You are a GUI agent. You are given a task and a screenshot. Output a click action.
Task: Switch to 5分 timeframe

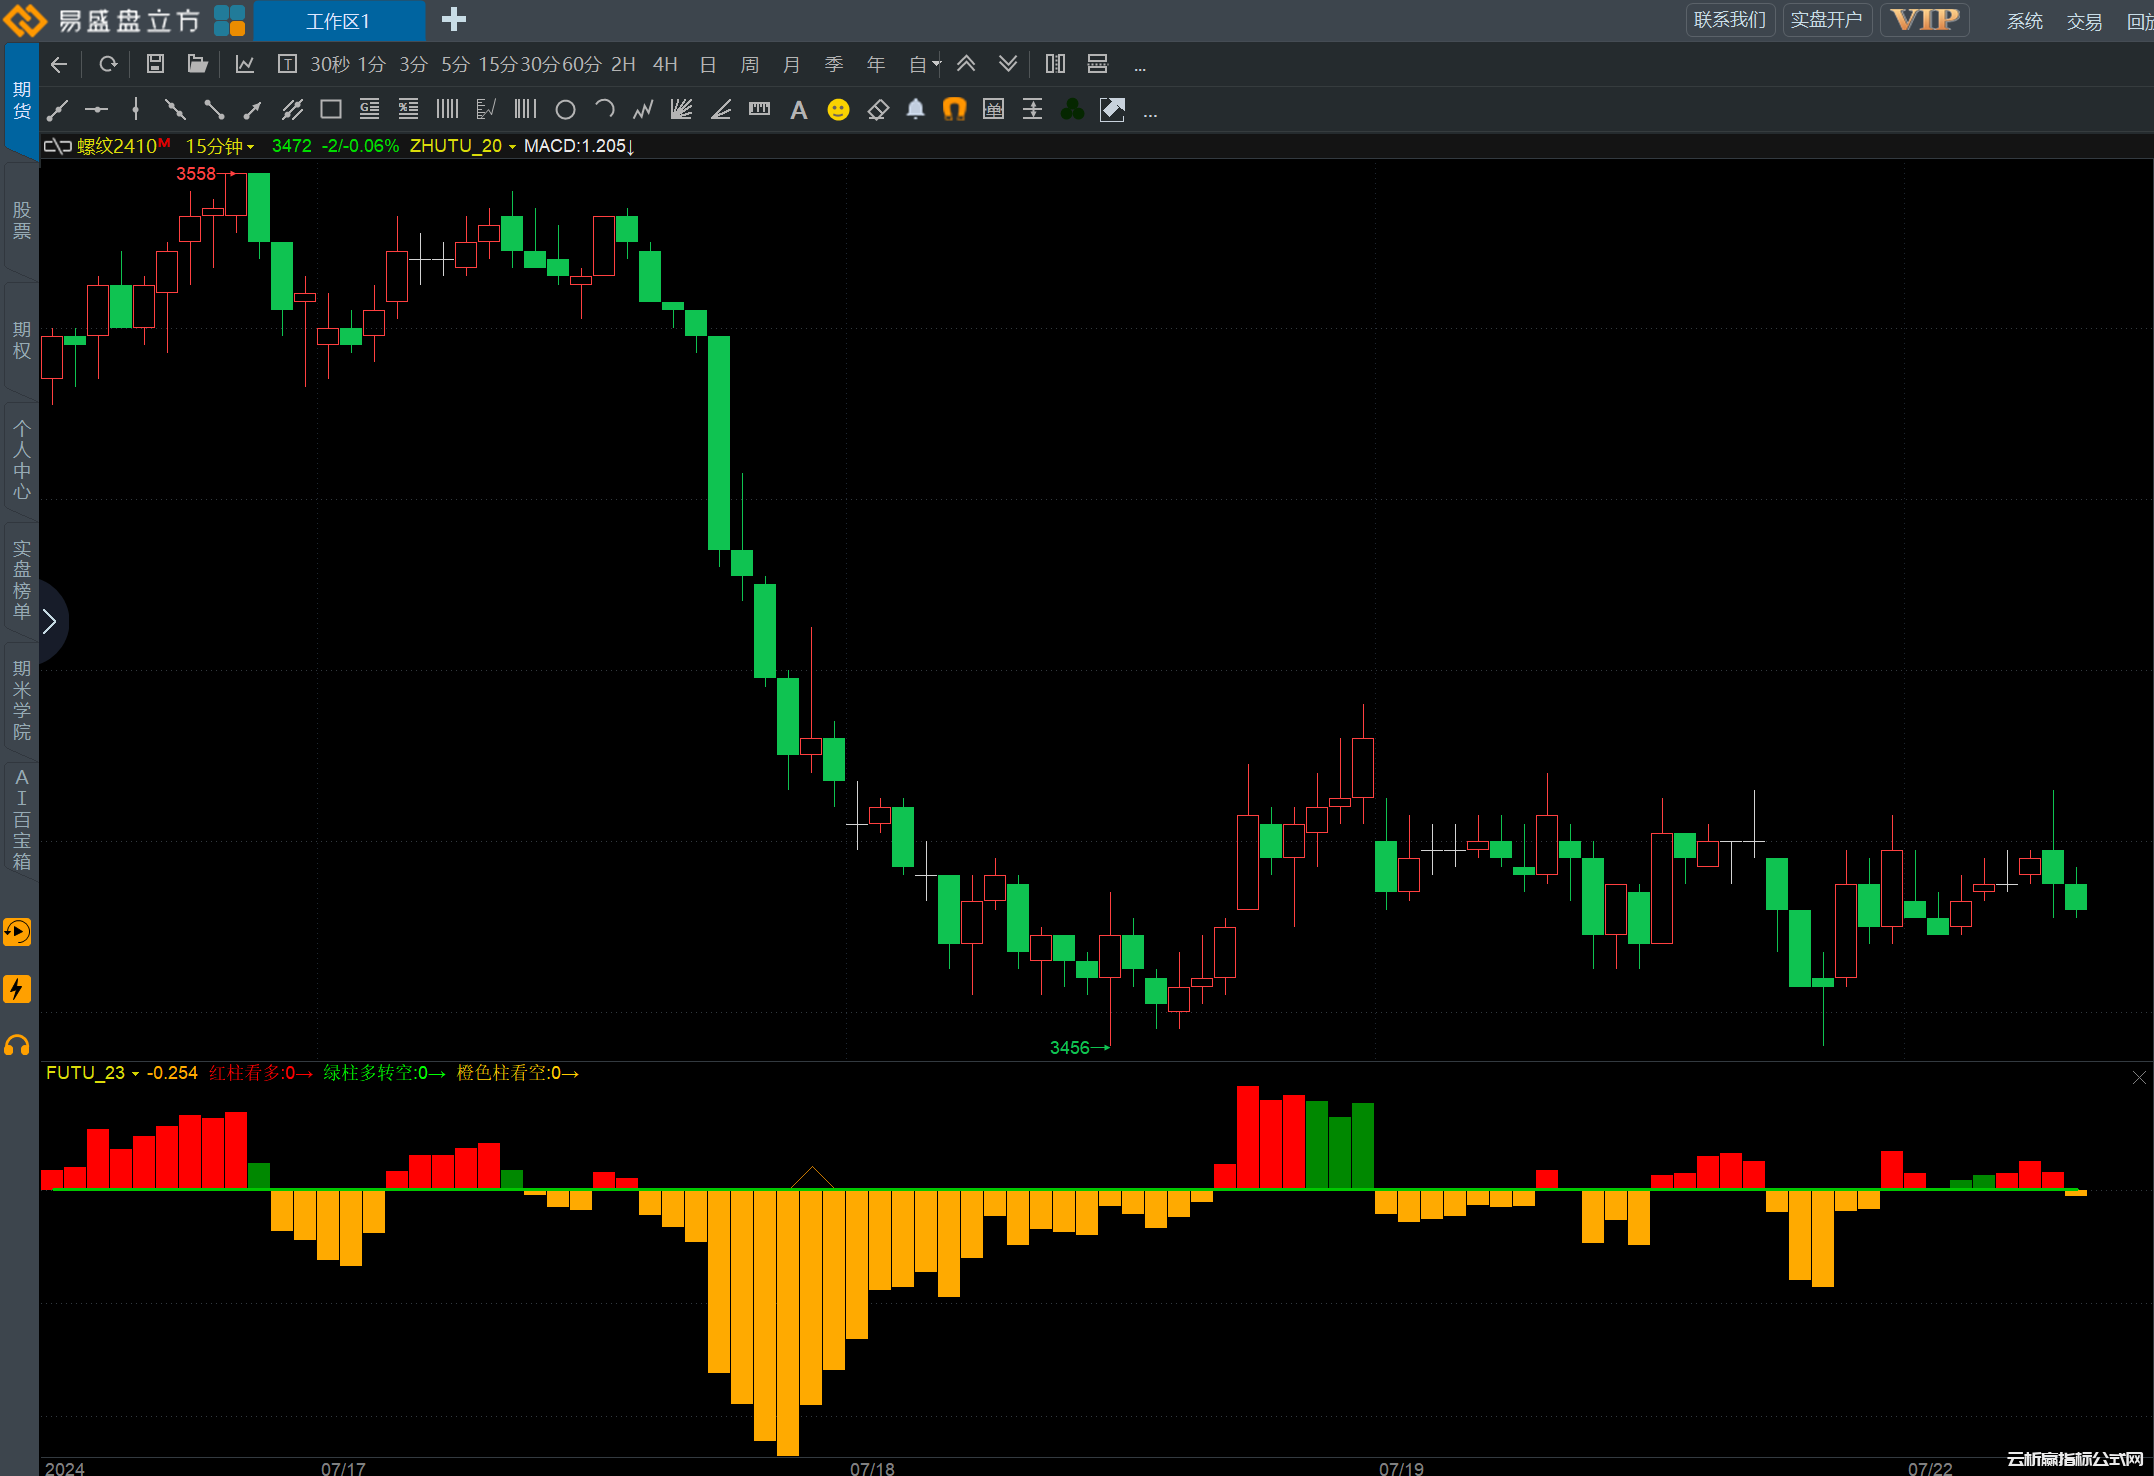click(x=455, y=65)
